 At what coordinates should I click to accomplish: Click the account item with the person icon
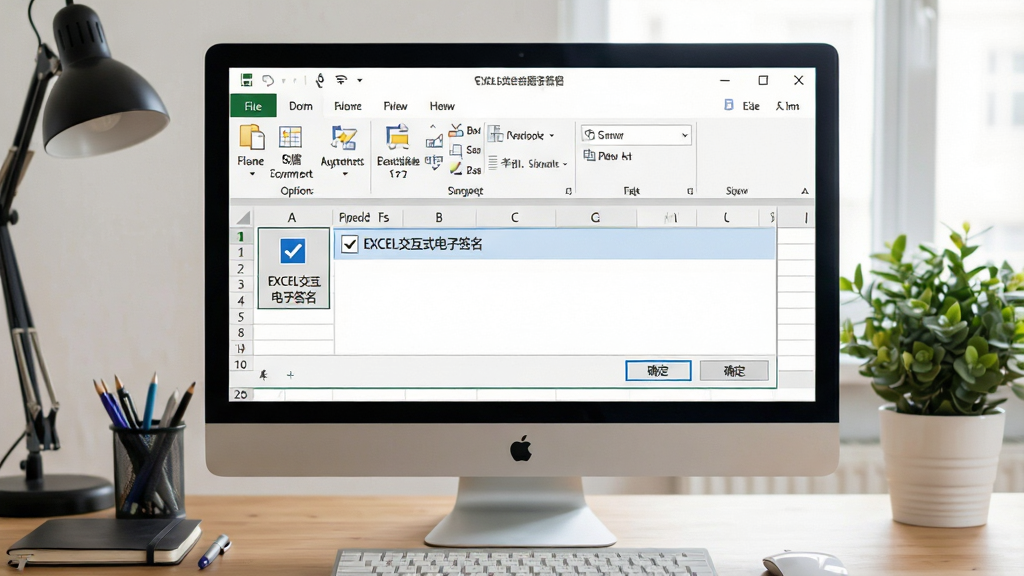pos(787,106)
